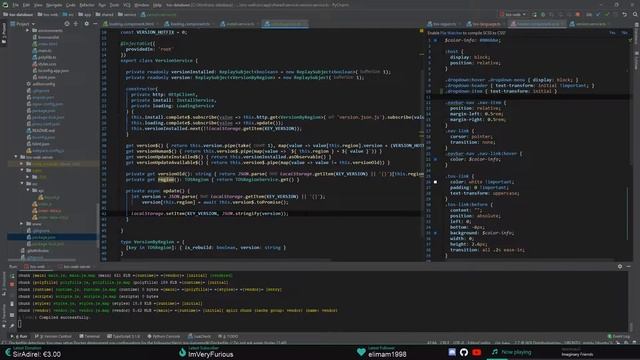Open the Run tool window tab at bottom
This screenshot has width=640, height=360.
coord(20,336)
